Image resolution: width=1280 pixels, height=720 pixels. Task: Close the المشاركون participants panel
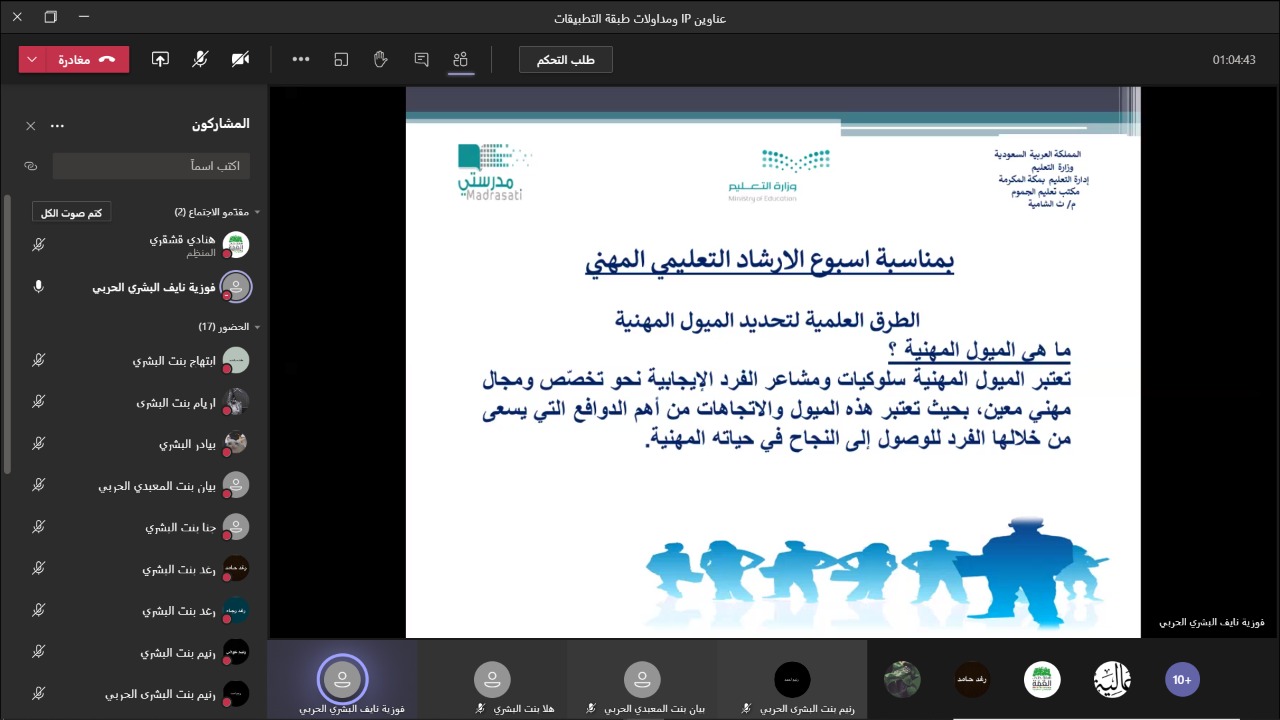(30, 126)
